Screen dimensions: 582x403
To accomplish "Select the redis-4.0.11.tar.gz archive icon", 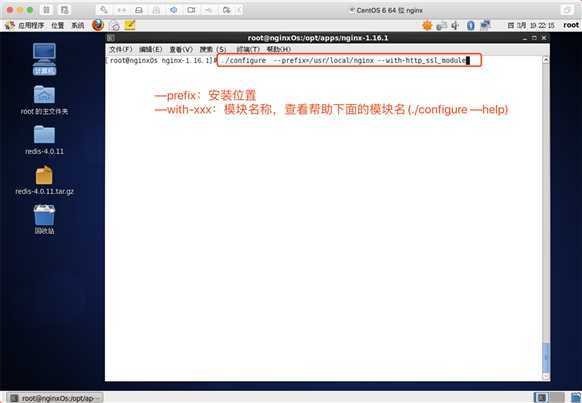I will [44, 180].
